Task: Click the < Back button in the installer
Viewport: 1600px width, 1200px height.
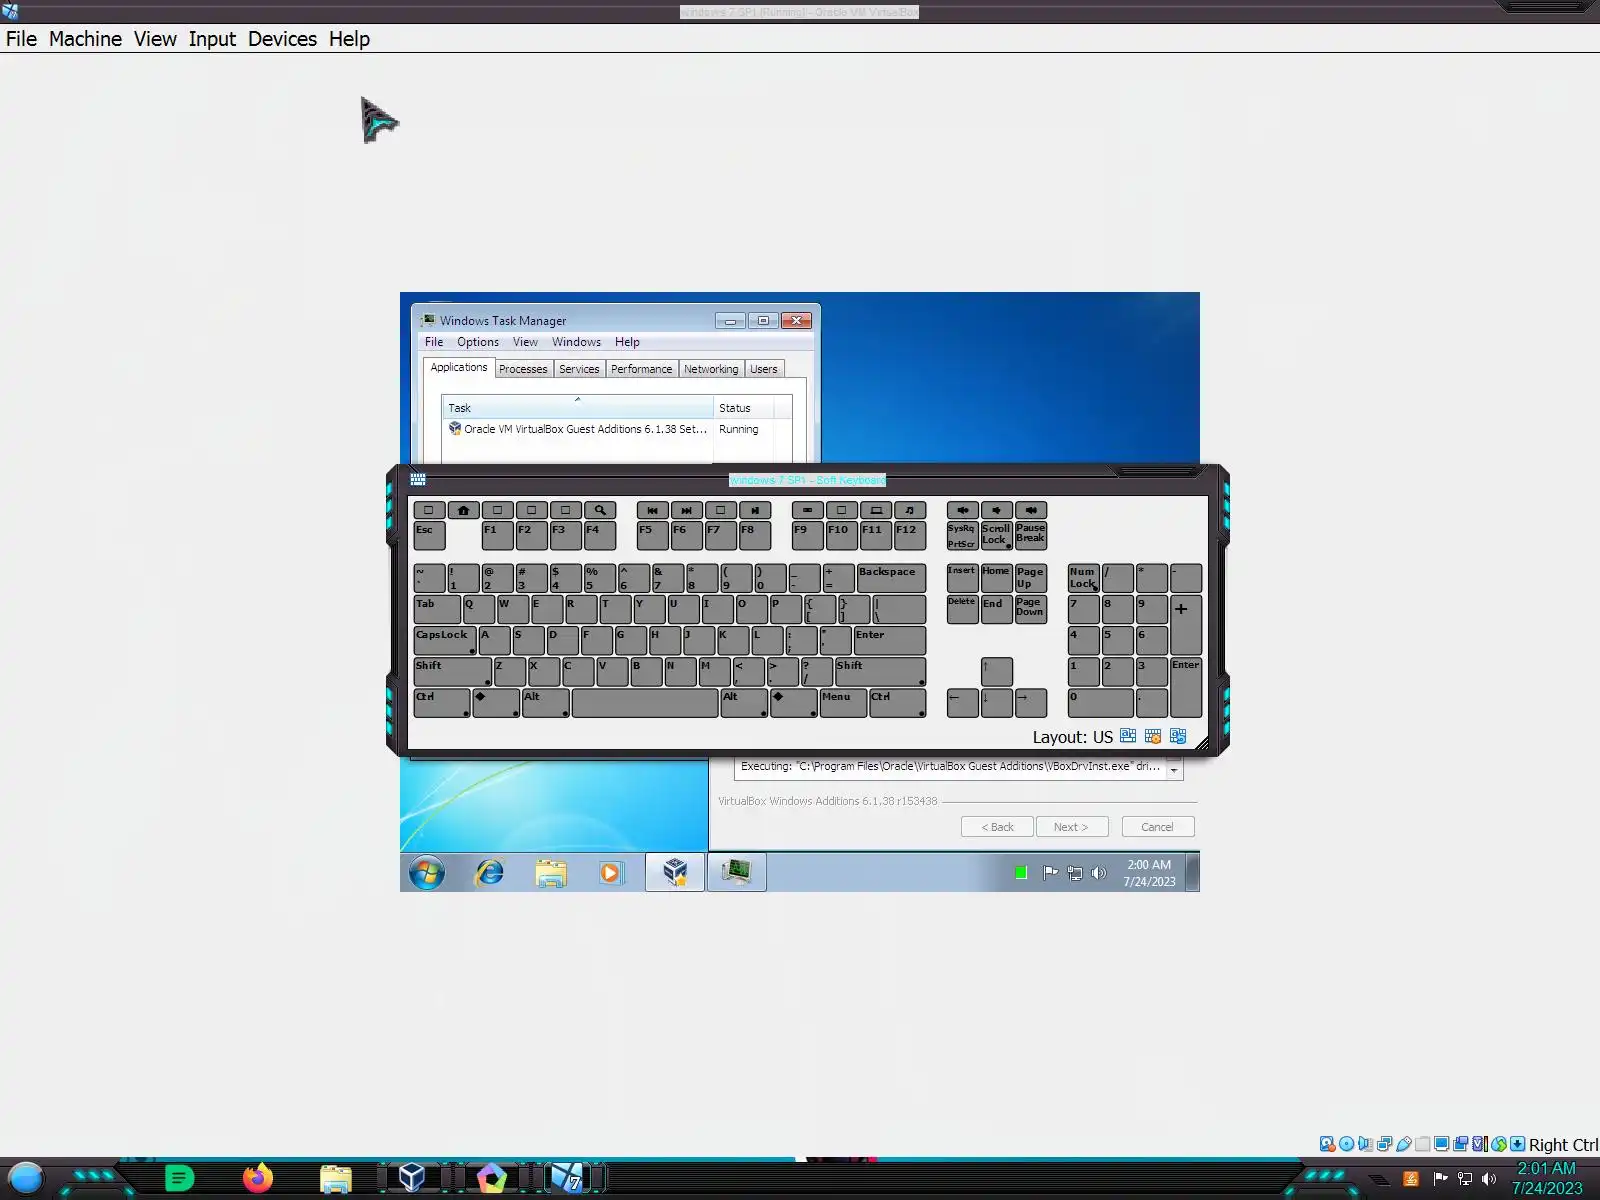Action: [997, 827]
